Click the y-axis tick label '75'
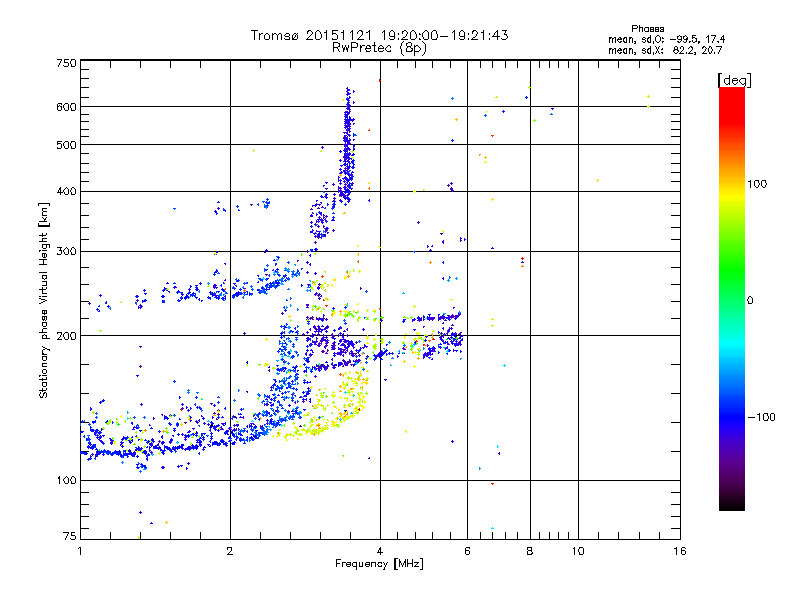 coord(70,536)
